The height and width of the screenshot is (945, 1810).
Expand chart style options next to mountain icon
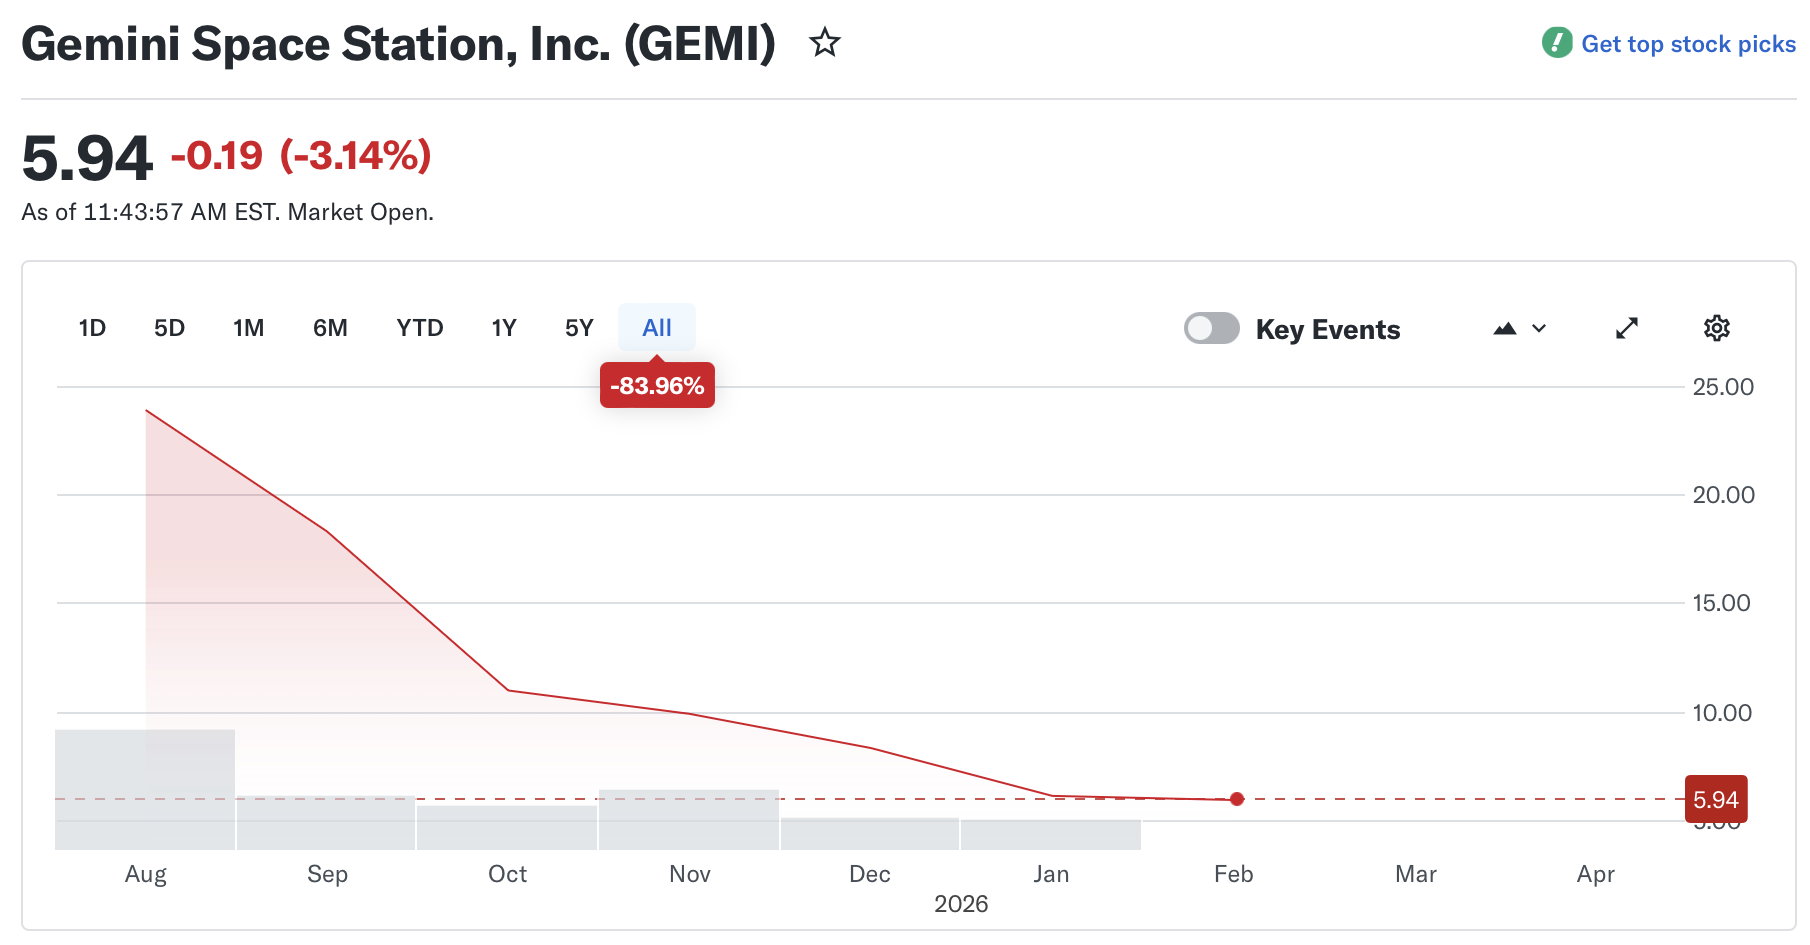[x=1538, y=328]
